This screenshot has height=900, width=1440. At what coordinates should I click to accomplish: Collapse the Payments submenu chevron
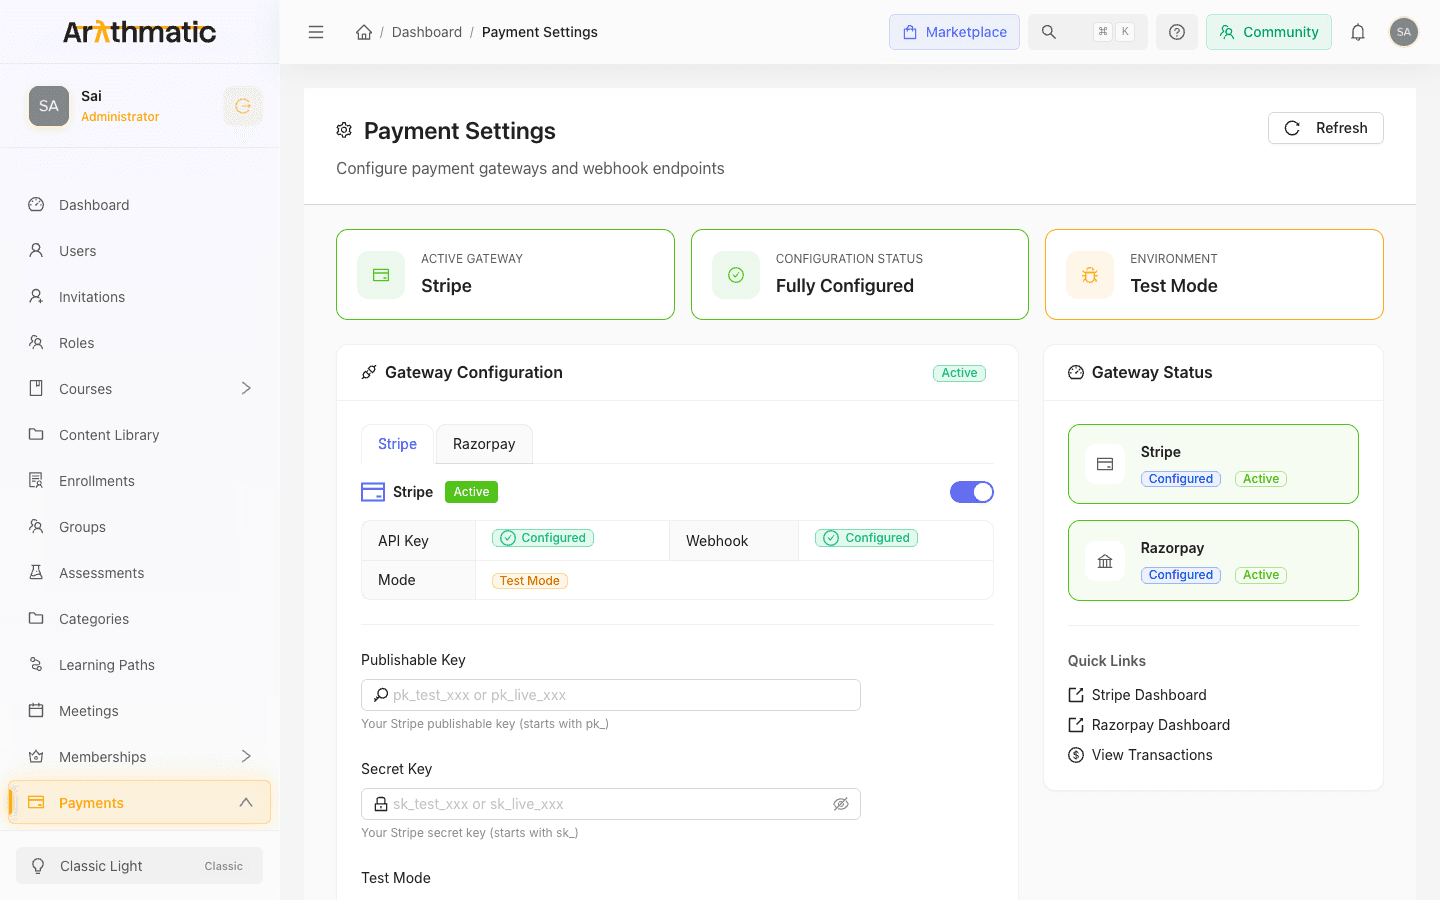(246, 802)
